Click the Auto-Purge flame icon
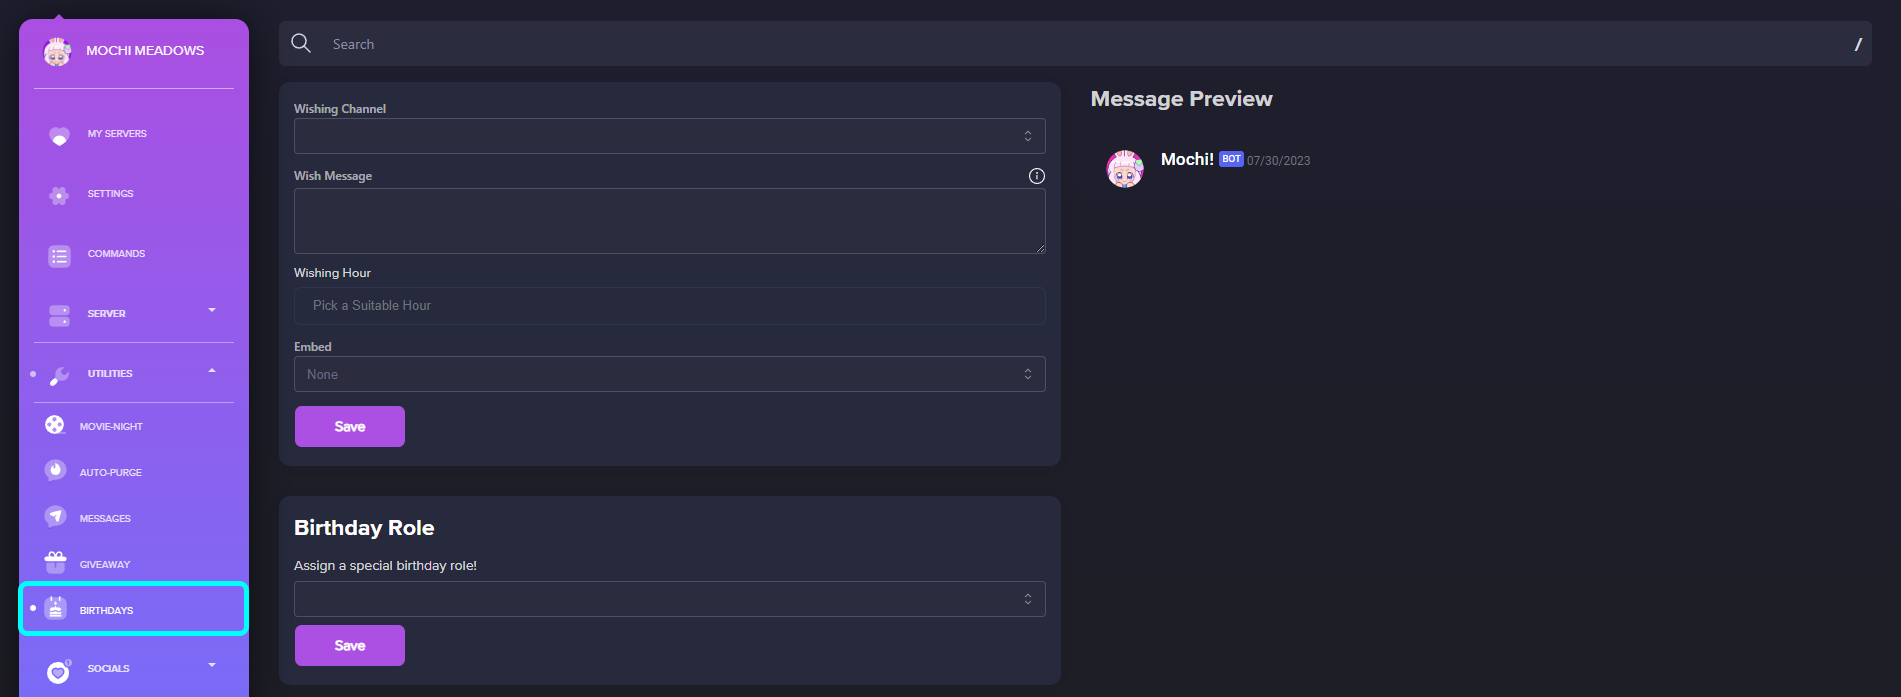The width and height of the screenshot is (1901, 697). click(55, 471)
